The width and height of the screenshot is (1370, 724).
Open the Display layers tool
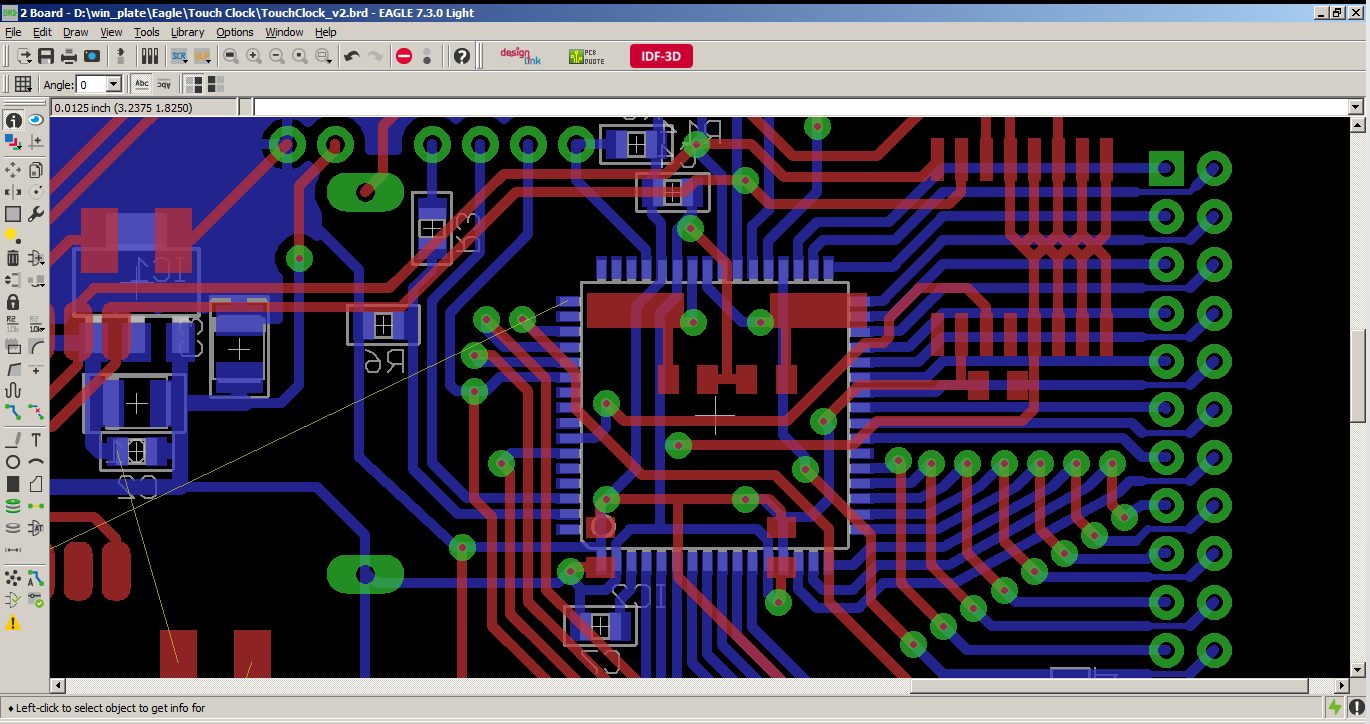13,143
